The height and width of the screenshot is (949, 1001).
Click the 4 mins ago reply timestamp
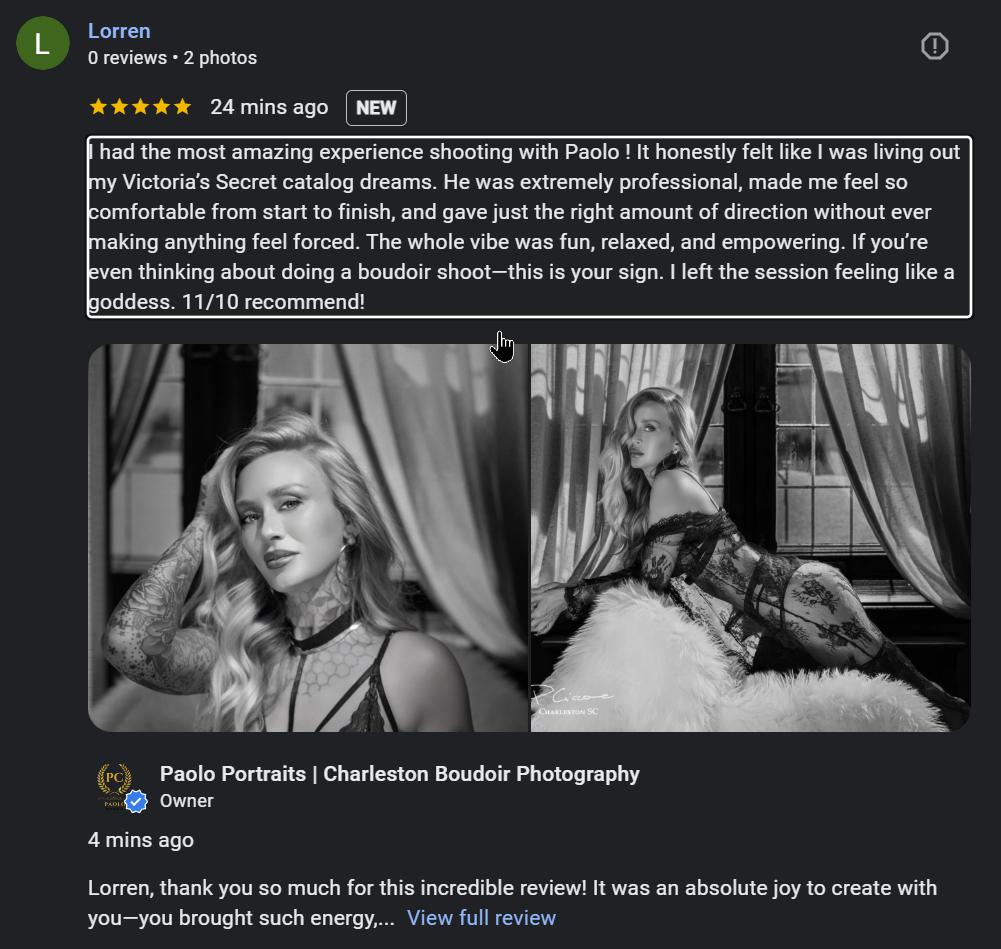pyautogui.click(x=139, y=840)
